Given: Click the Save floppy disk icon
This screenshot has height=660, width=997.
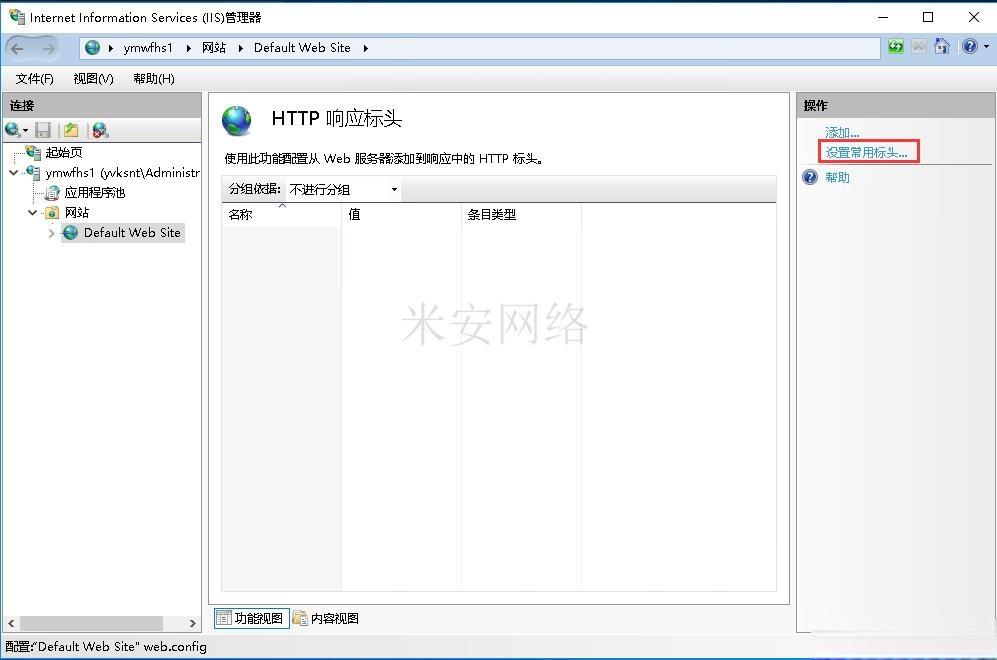Looking at the screenshot, I should pyautogui.click(x=43, y=130).
